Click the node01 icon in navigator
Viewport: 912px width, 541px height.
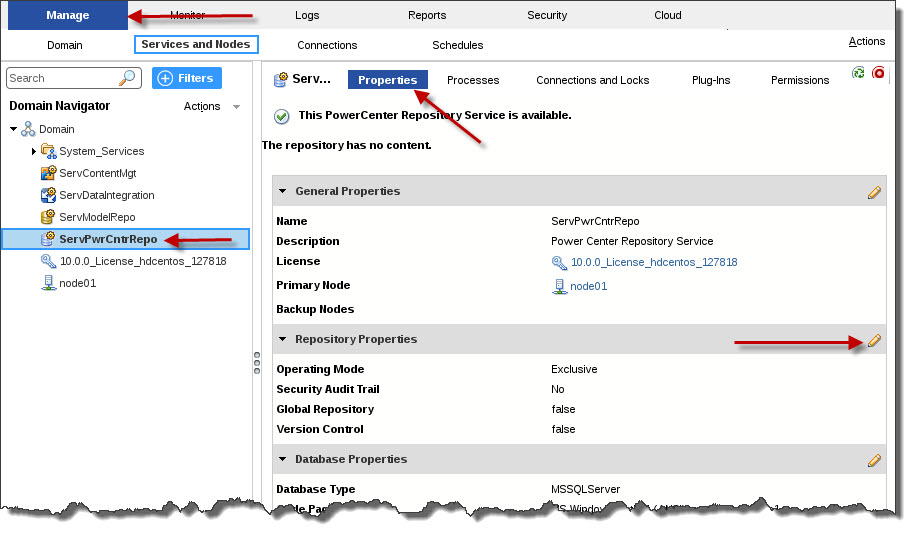pyautogui.click(x=48, y=283)
